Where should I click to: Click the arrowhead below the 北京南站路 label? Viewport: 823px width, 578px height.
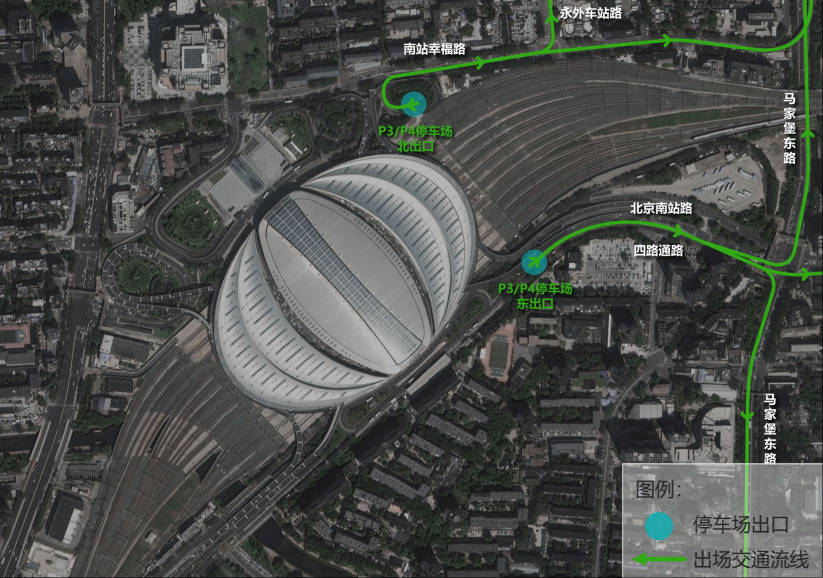pyautogui.click(x=678, y=230)
